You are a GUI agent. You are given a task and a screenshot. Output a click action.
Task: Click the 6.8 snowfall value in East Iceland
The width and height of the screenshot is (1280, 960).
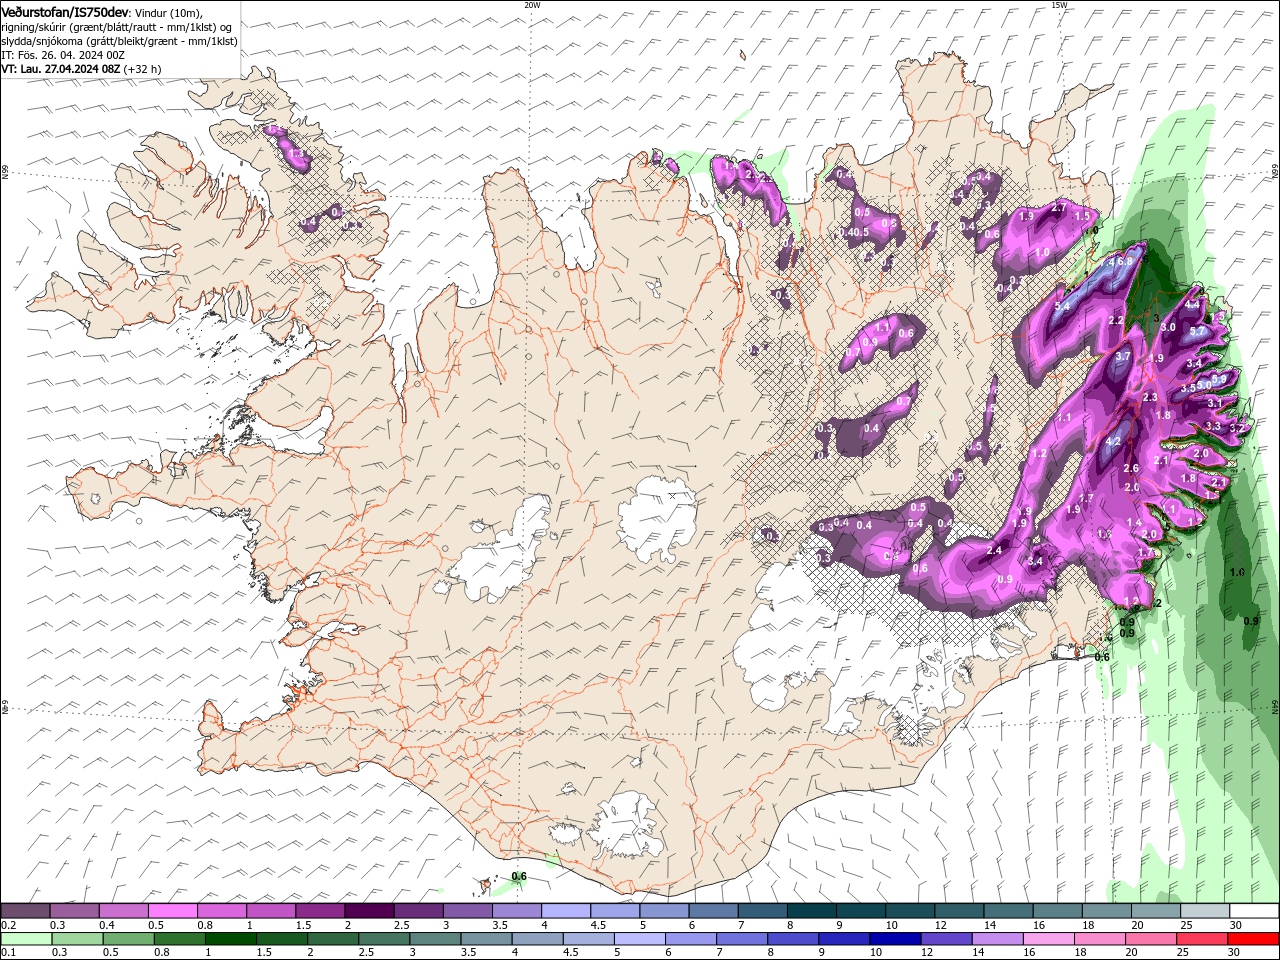pos(1124,261)
